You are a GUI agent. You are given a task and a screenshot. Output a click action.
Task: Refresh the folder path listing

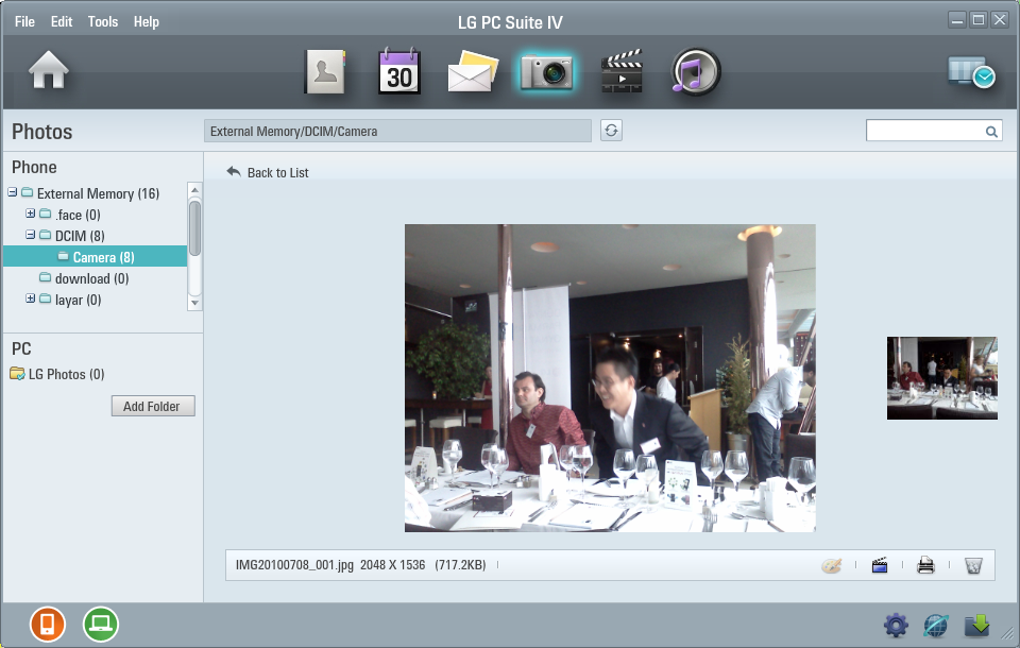611,131
